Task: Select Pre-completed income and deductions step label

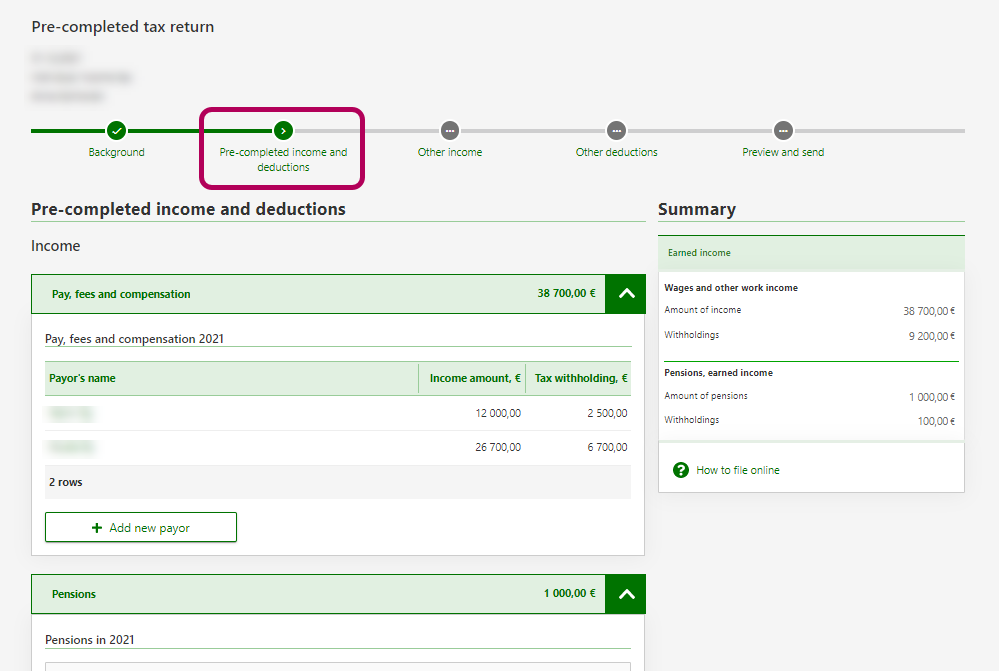Action: [x=283, y=160]
